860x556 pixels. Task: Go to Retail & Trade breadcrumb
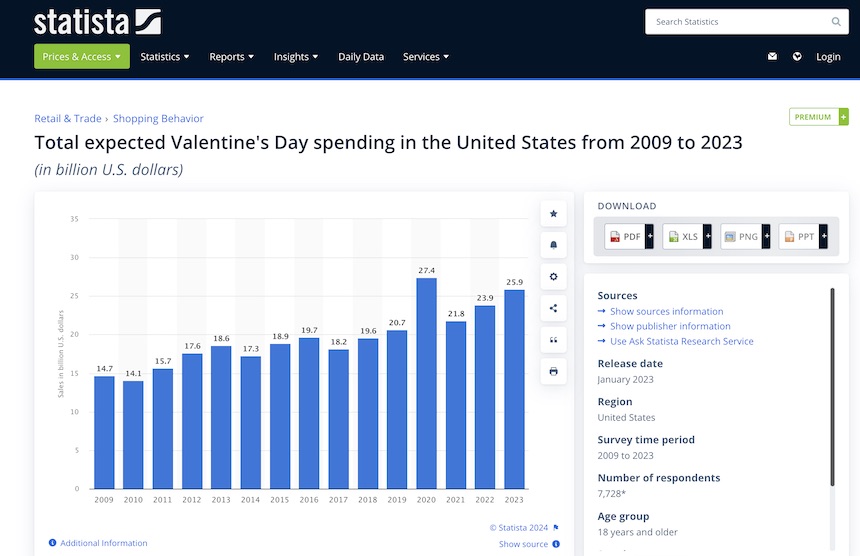(67, 118)
